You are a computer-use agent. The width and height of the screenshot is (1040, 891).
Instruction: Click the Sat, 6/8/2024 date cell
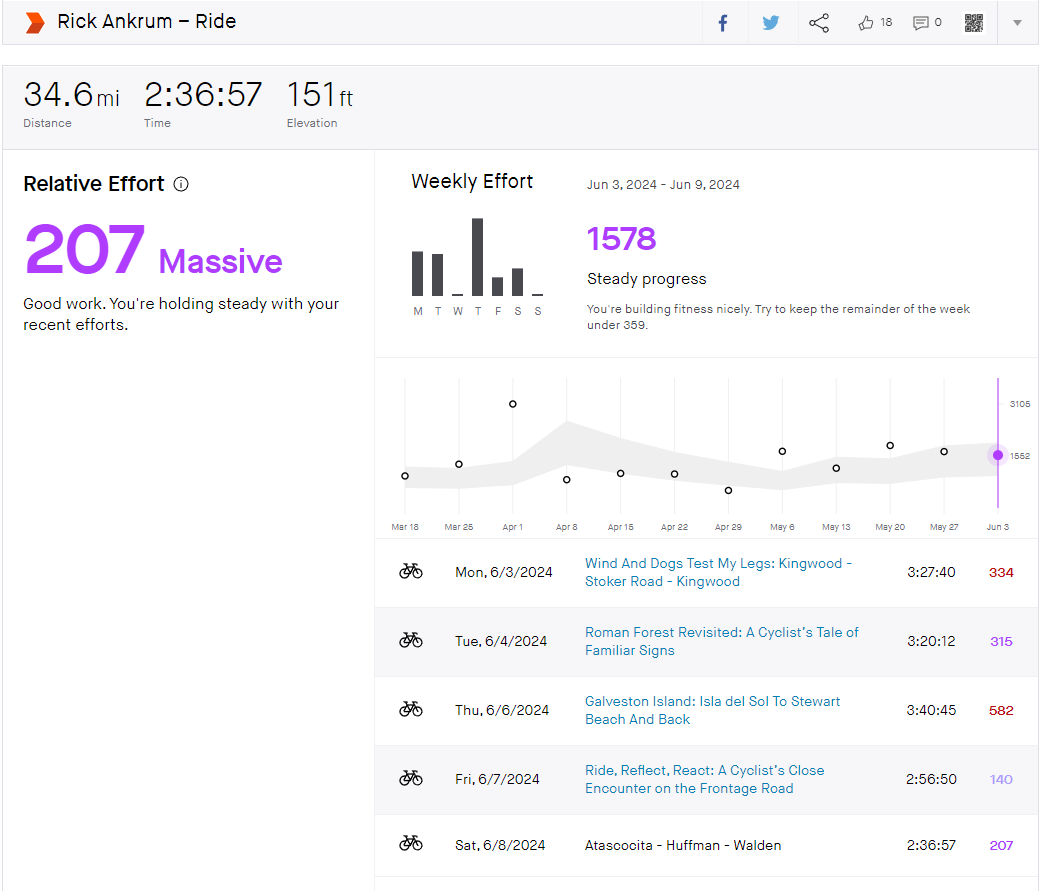500,845
